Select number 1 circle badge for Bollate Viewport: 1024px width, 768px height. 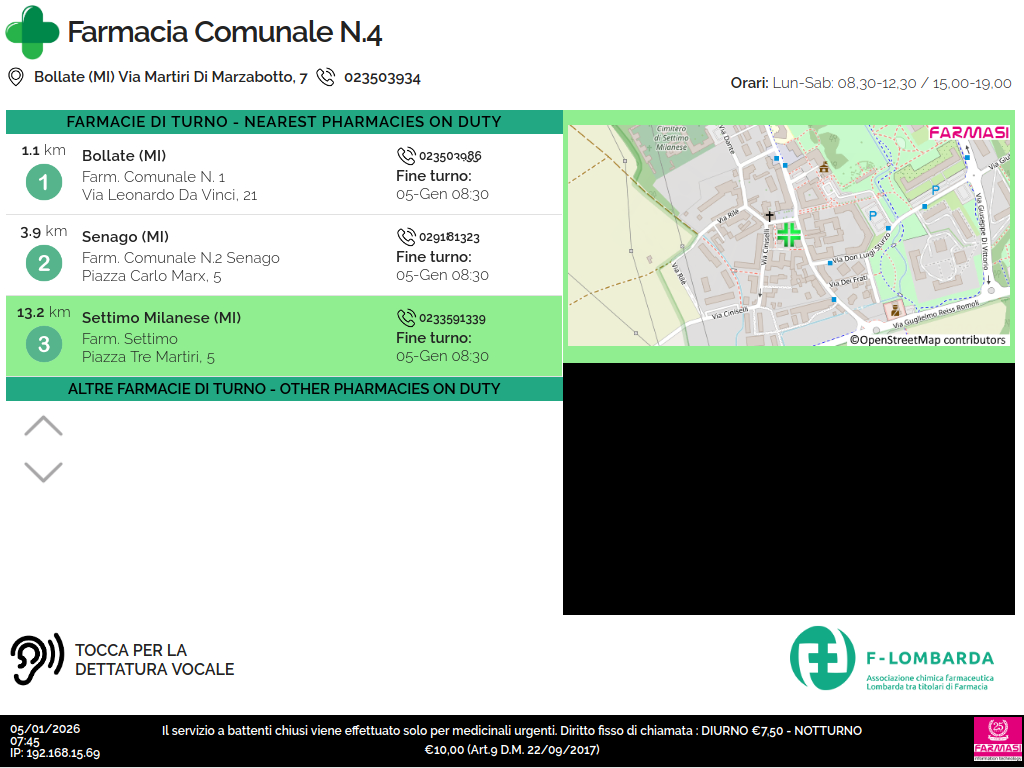pyautogui.click(x=43, y=183)
